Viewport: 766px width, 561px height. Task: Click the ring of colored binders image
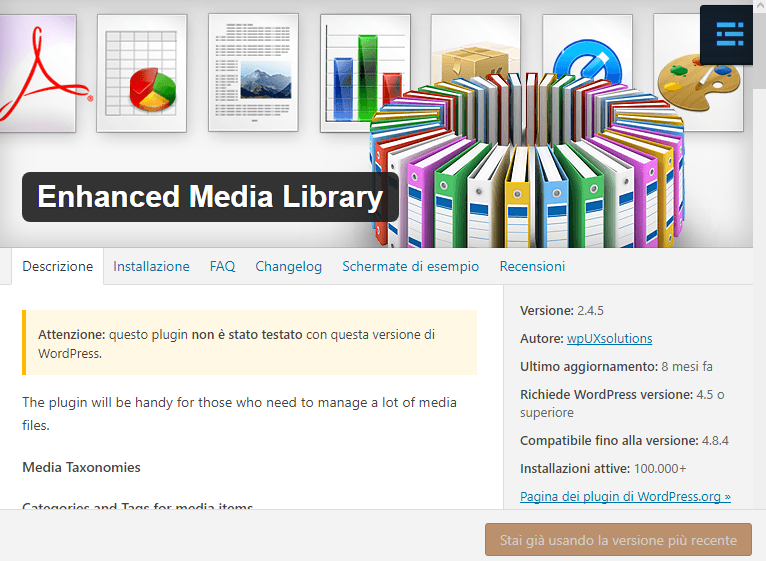coord(527,160)
